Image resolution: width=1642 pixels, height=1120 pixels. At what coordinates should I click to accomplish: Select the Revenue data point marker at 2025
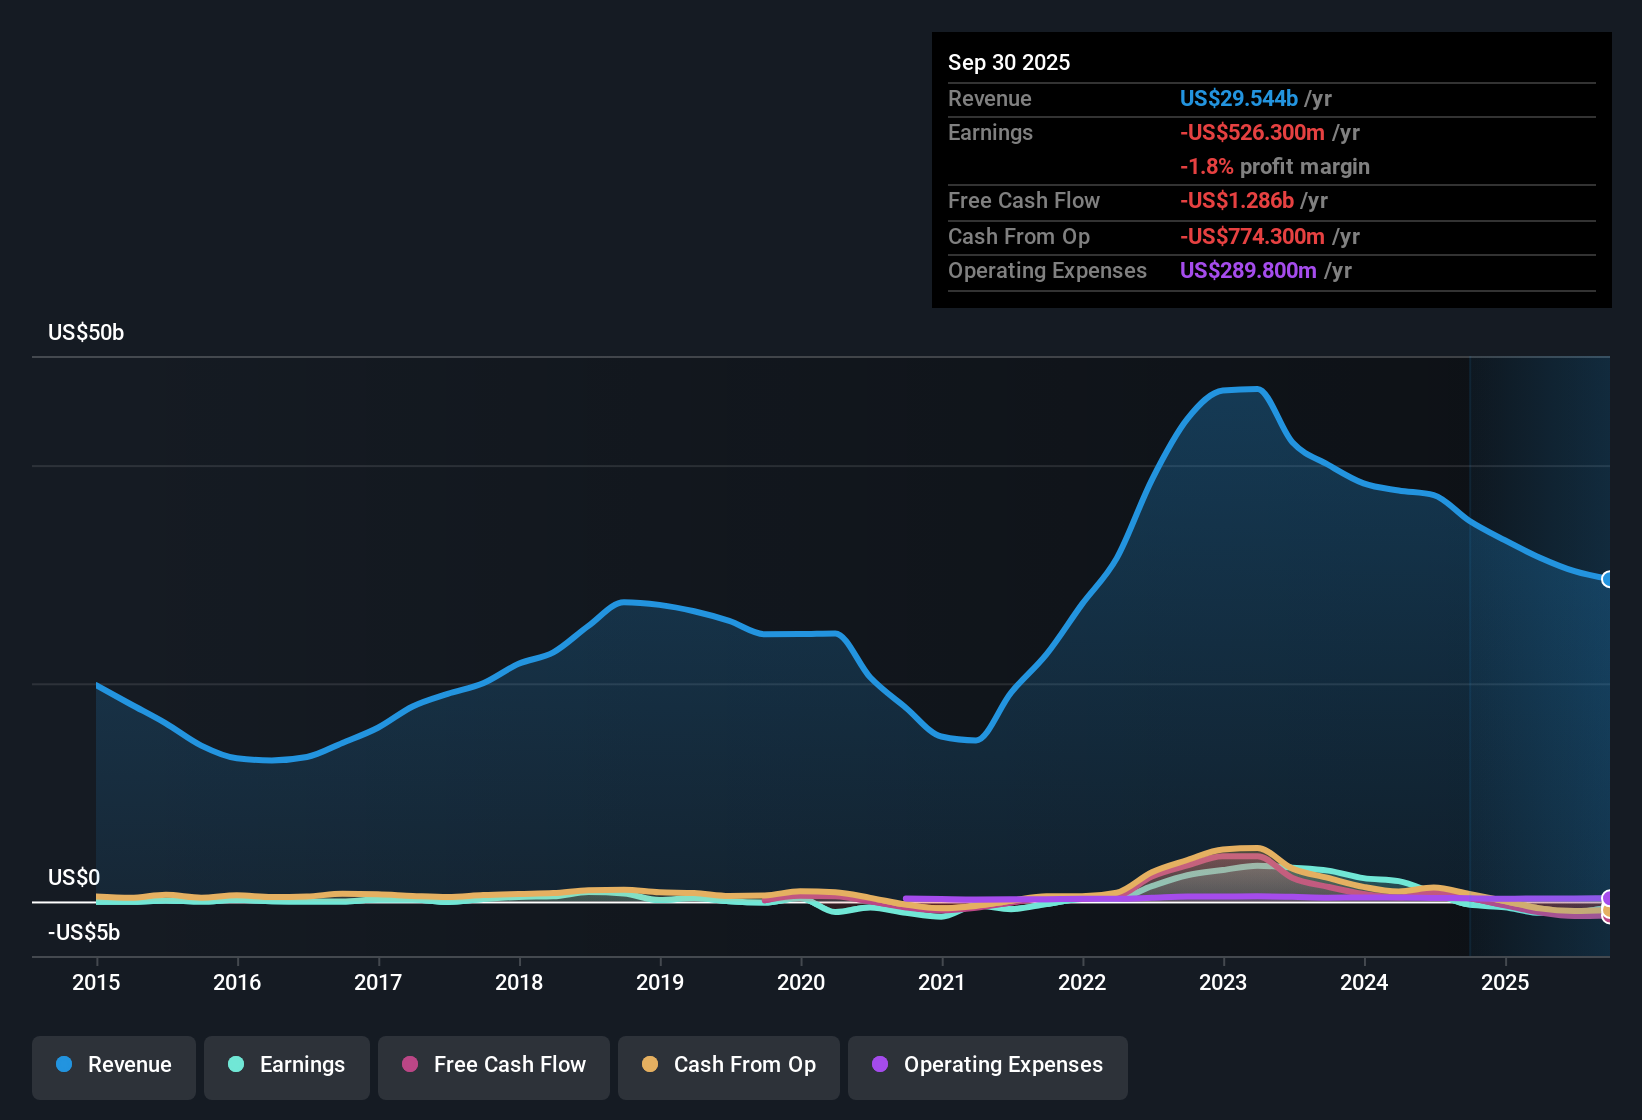tap(1608, 580)
